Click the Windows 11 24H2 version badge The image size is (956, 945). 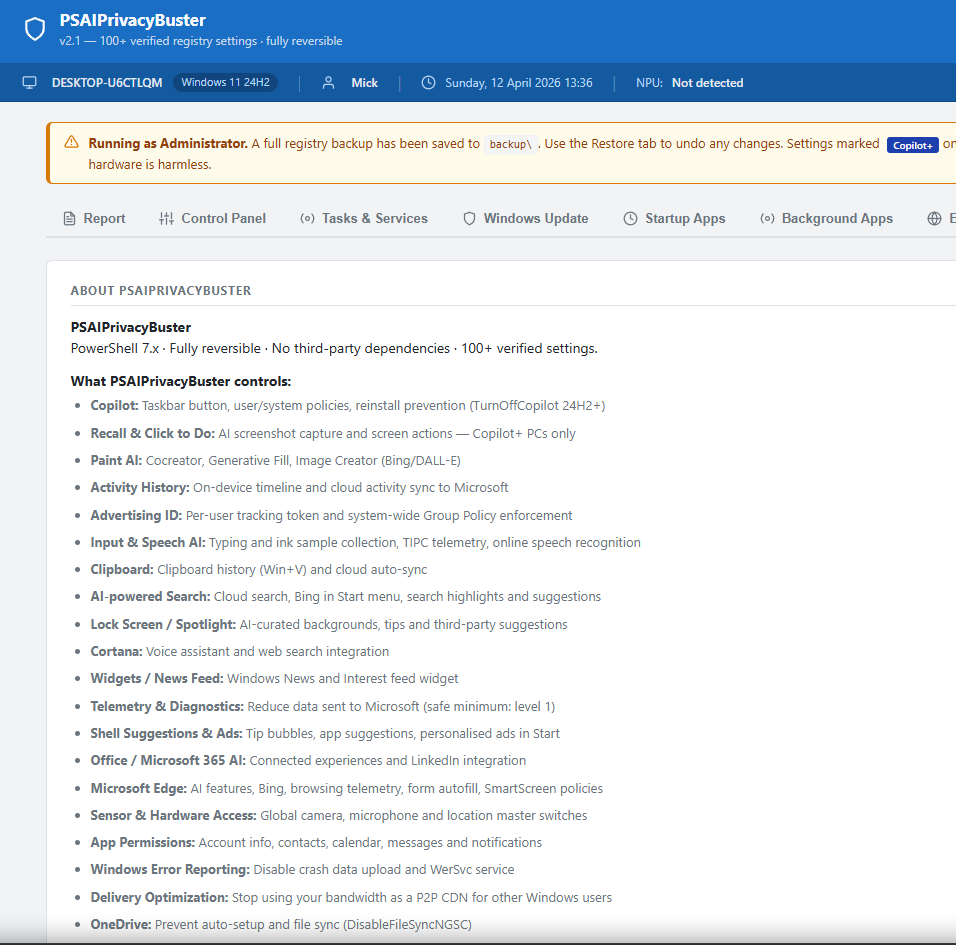[224, 83]
